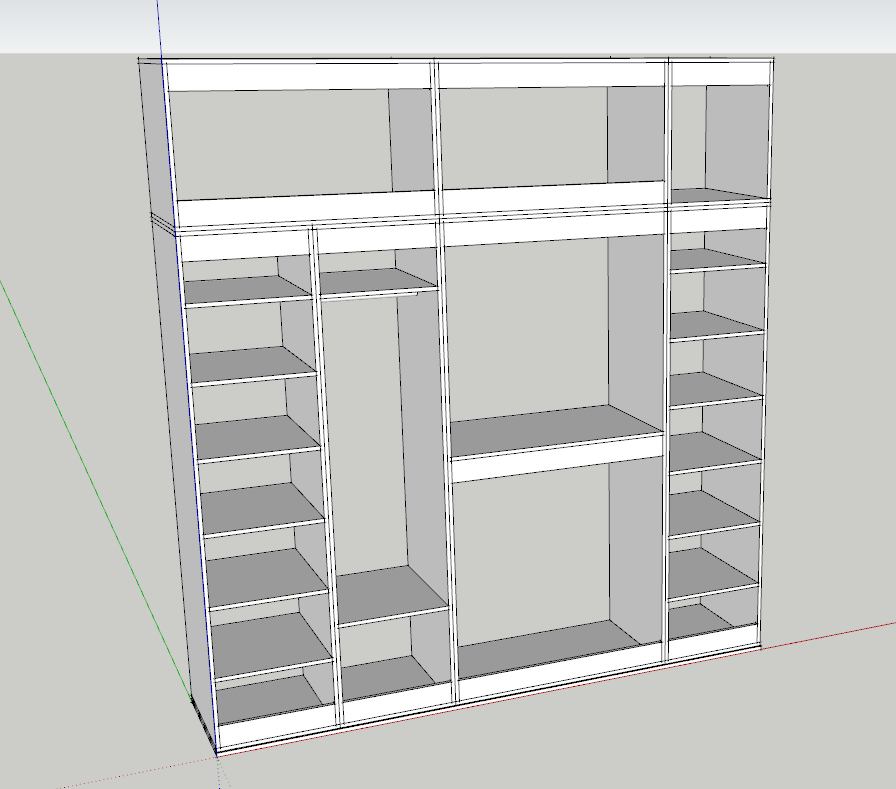Select the hanging rail under the narrow shelf
Image resolution: width=896 pixels, height=789 pixels.
tap(369, 296)
